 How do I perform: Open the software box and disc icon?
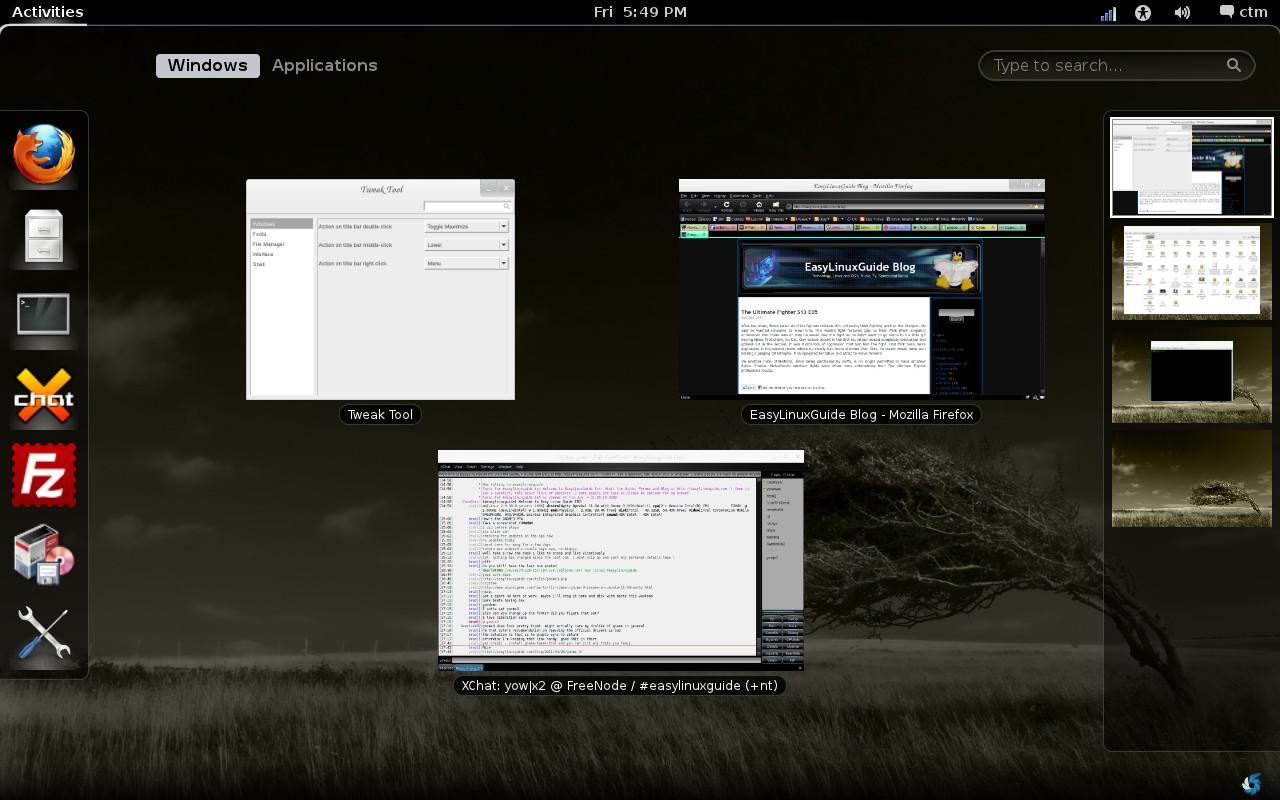[44, 556]
